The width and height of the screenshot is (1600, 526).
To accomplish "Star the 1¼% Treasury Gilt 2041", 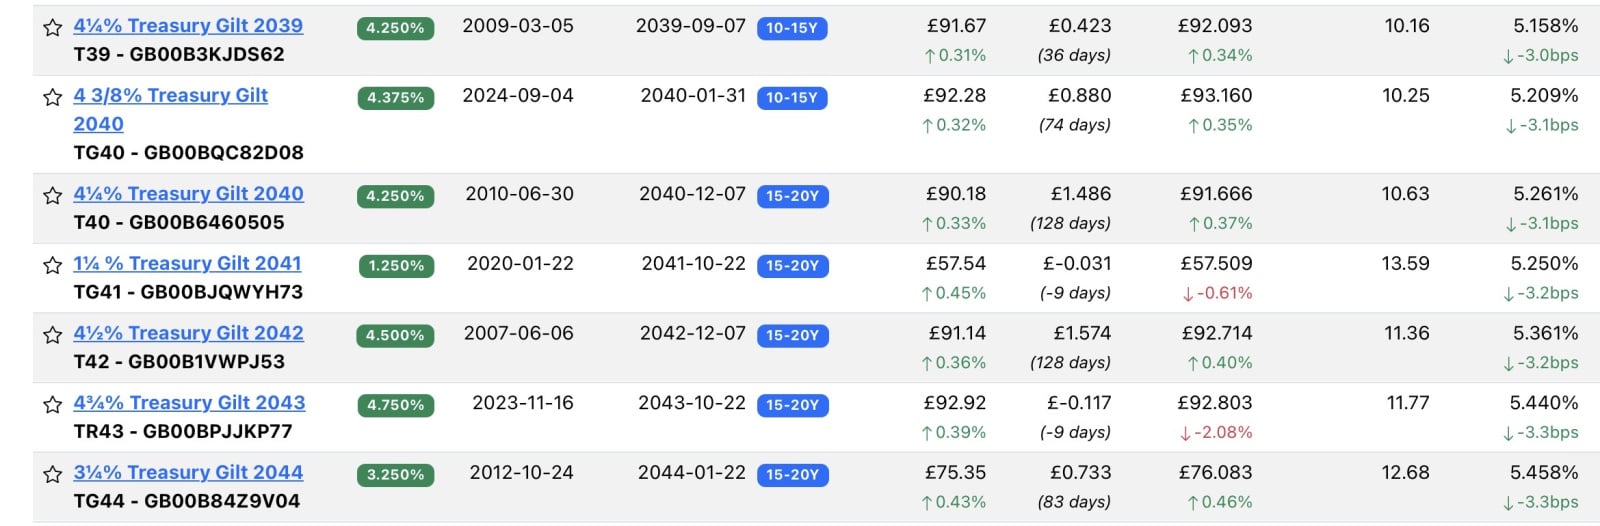I will (x=52, y=265).
